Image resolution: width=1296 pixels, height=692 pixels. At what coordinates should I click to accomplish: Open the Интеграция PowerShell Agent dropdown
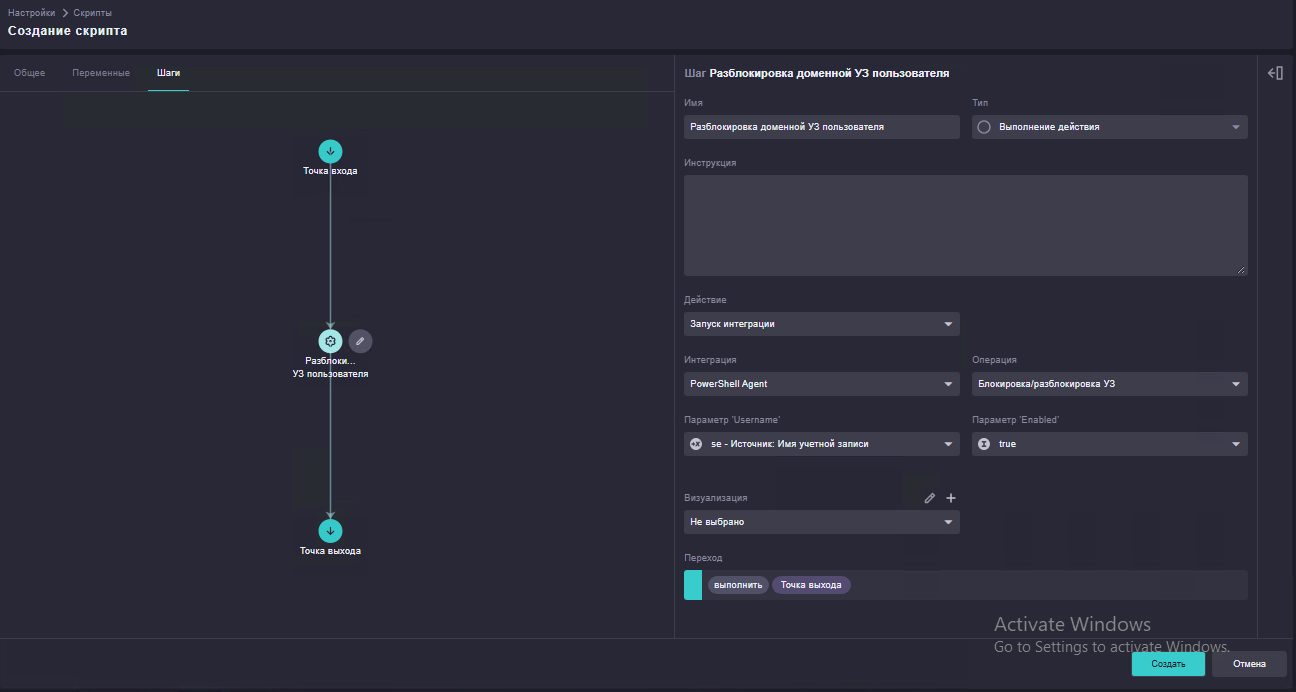(x=822, y=384)
